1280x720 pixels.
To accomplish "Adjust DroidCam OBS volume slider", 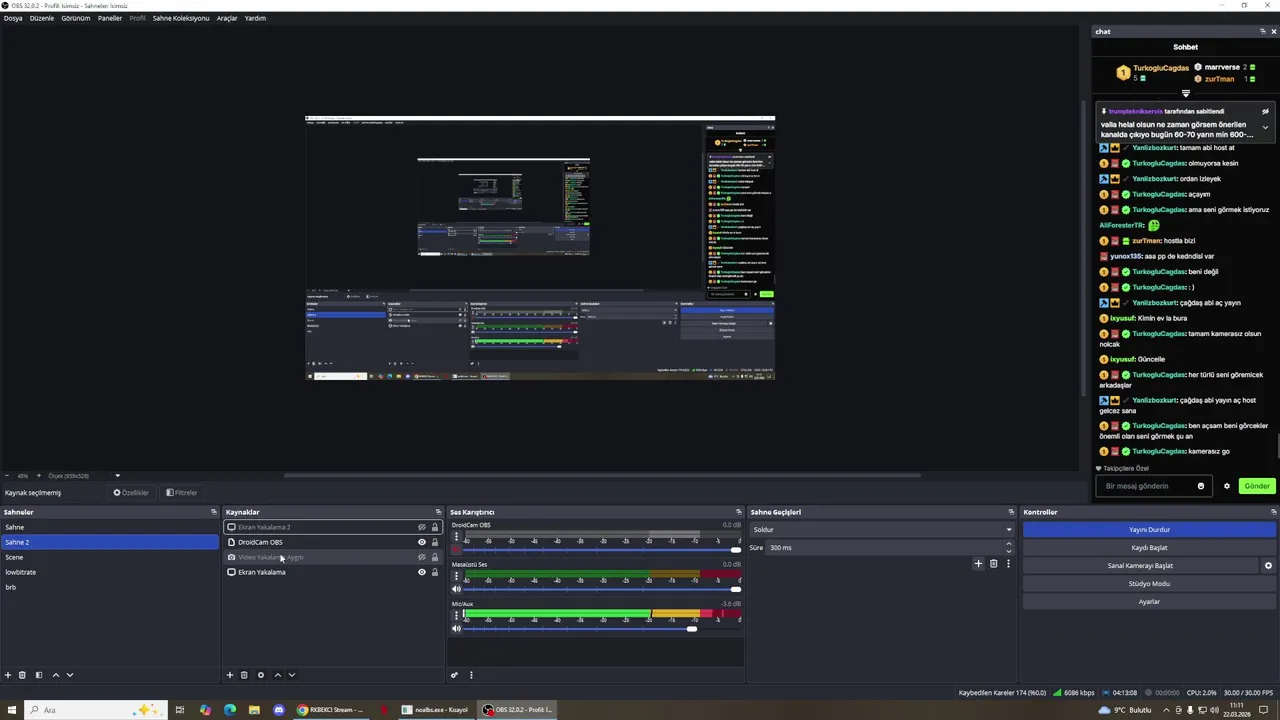I will pos(736,550).
